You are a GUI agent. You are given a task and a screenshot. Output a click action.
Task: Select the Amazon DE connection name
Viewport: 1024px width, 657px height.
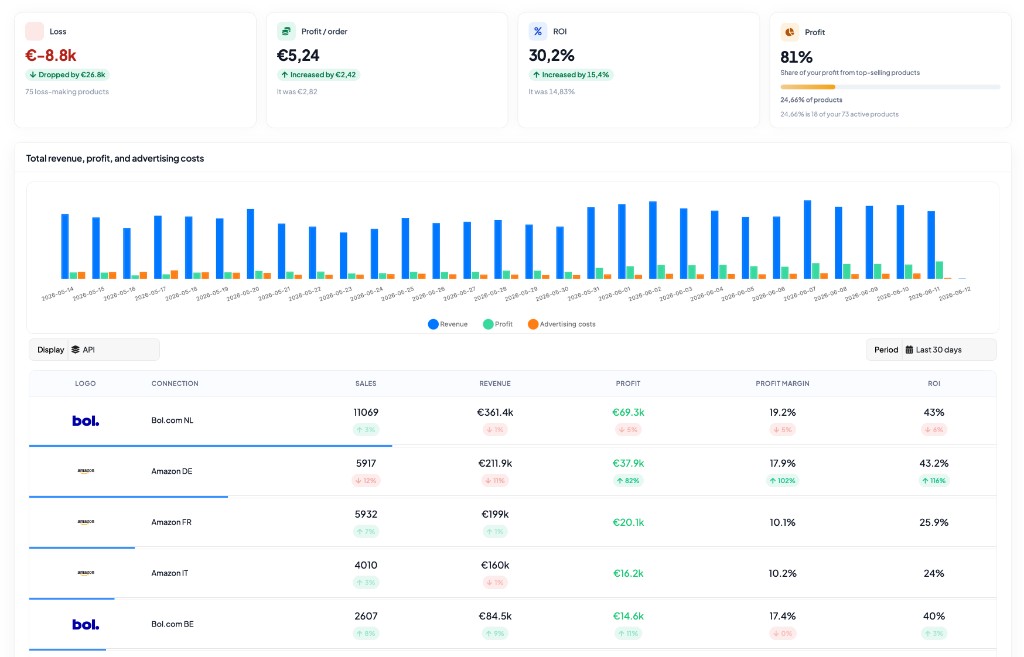[x=172, y=471]
